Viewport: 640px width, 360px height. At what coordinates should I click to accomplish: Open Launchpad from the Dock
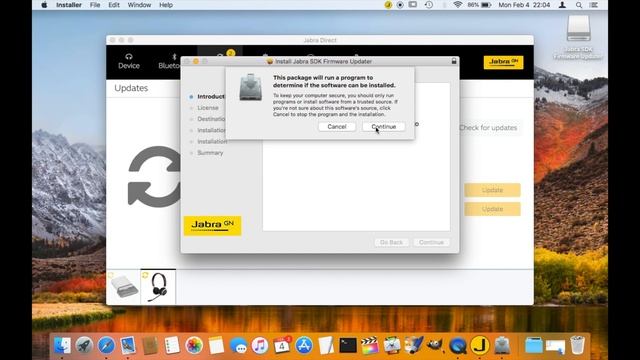[84, 345]
